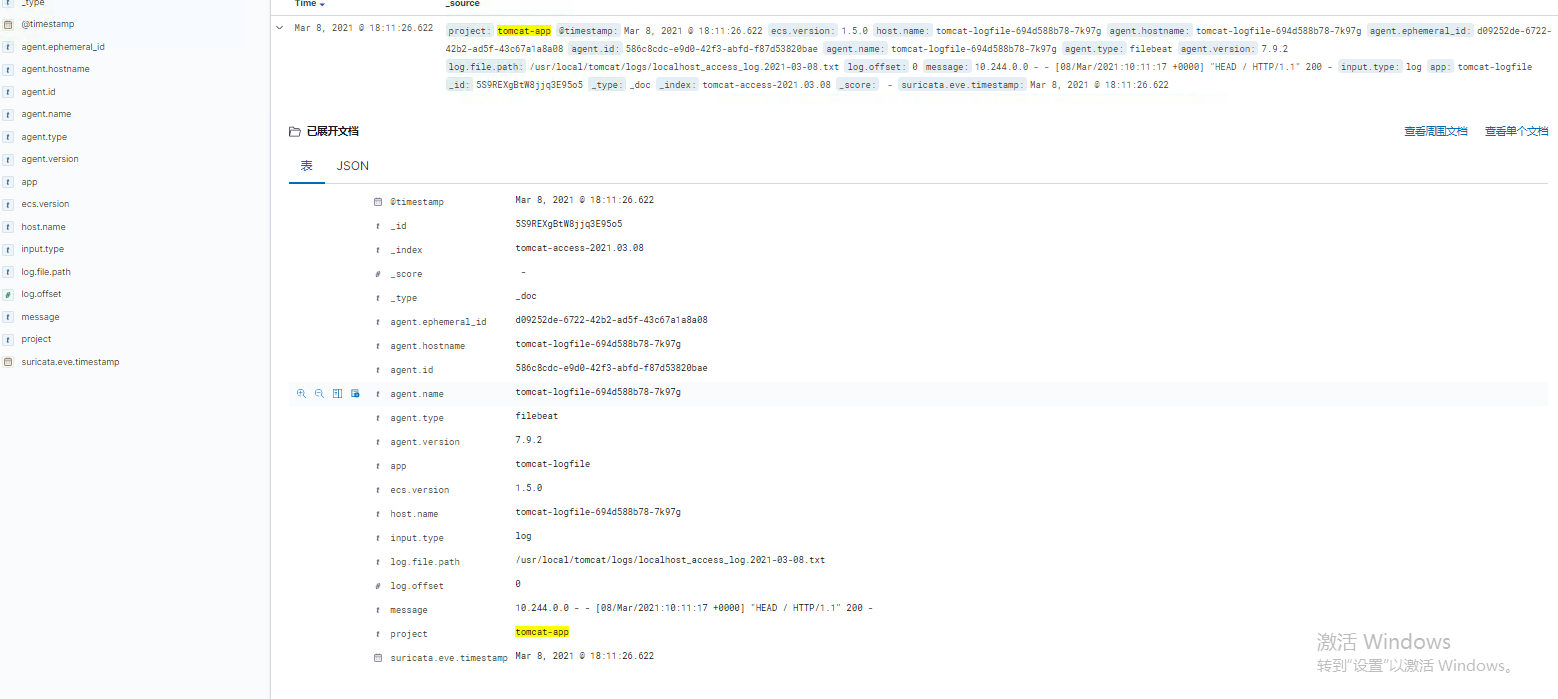Switch to the JSON tab

353,166
